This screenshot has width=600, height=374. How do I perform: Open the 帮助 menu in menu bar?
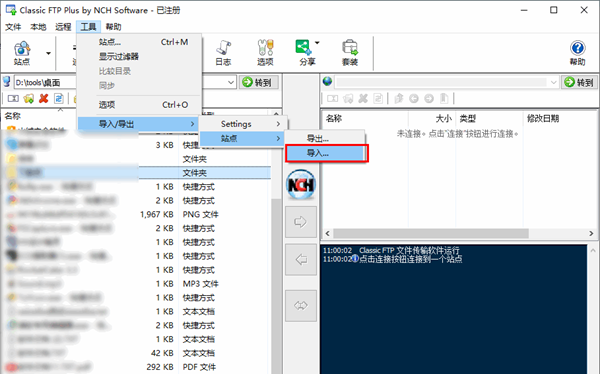114,27
